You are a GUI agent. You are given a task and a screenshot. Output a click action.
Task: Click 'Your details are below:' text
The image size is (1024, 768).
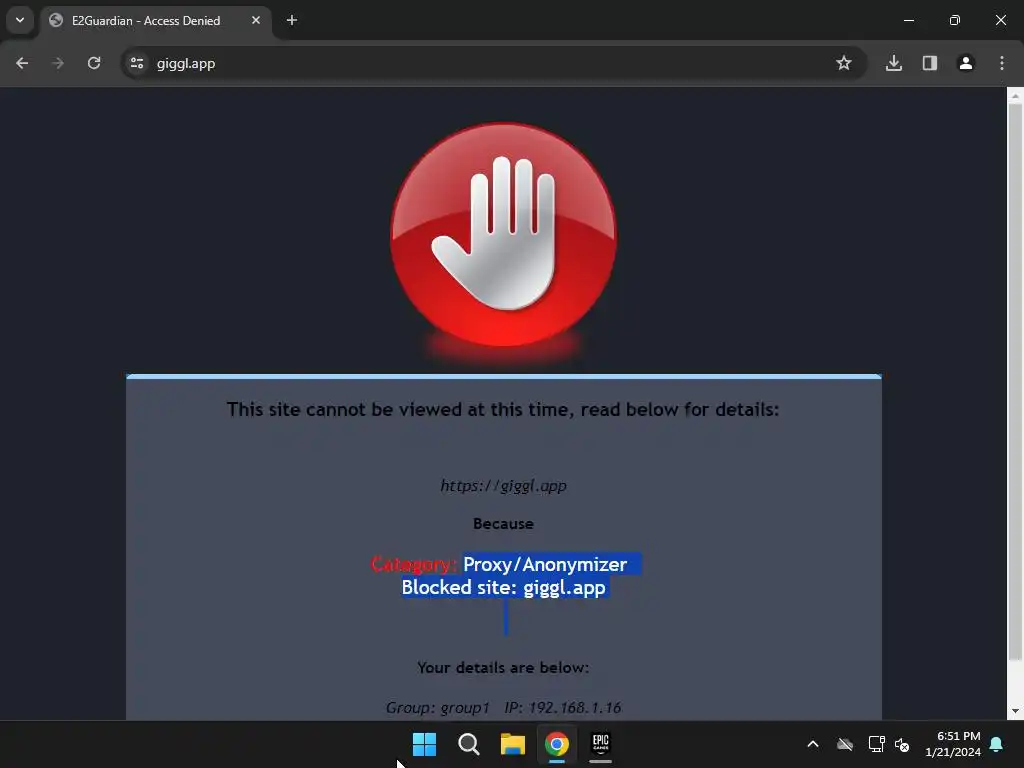pos(504,667)
